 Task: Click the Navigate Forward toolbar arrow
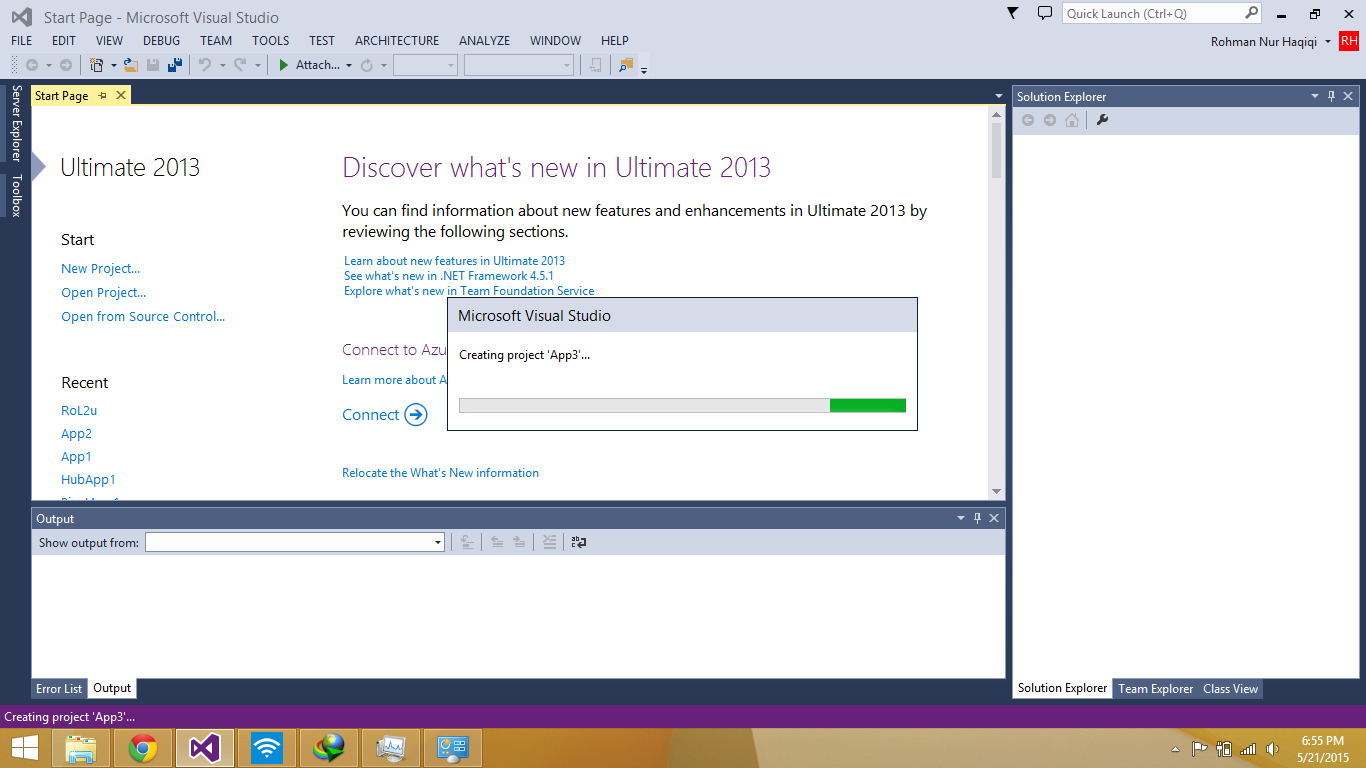[66, 65]
